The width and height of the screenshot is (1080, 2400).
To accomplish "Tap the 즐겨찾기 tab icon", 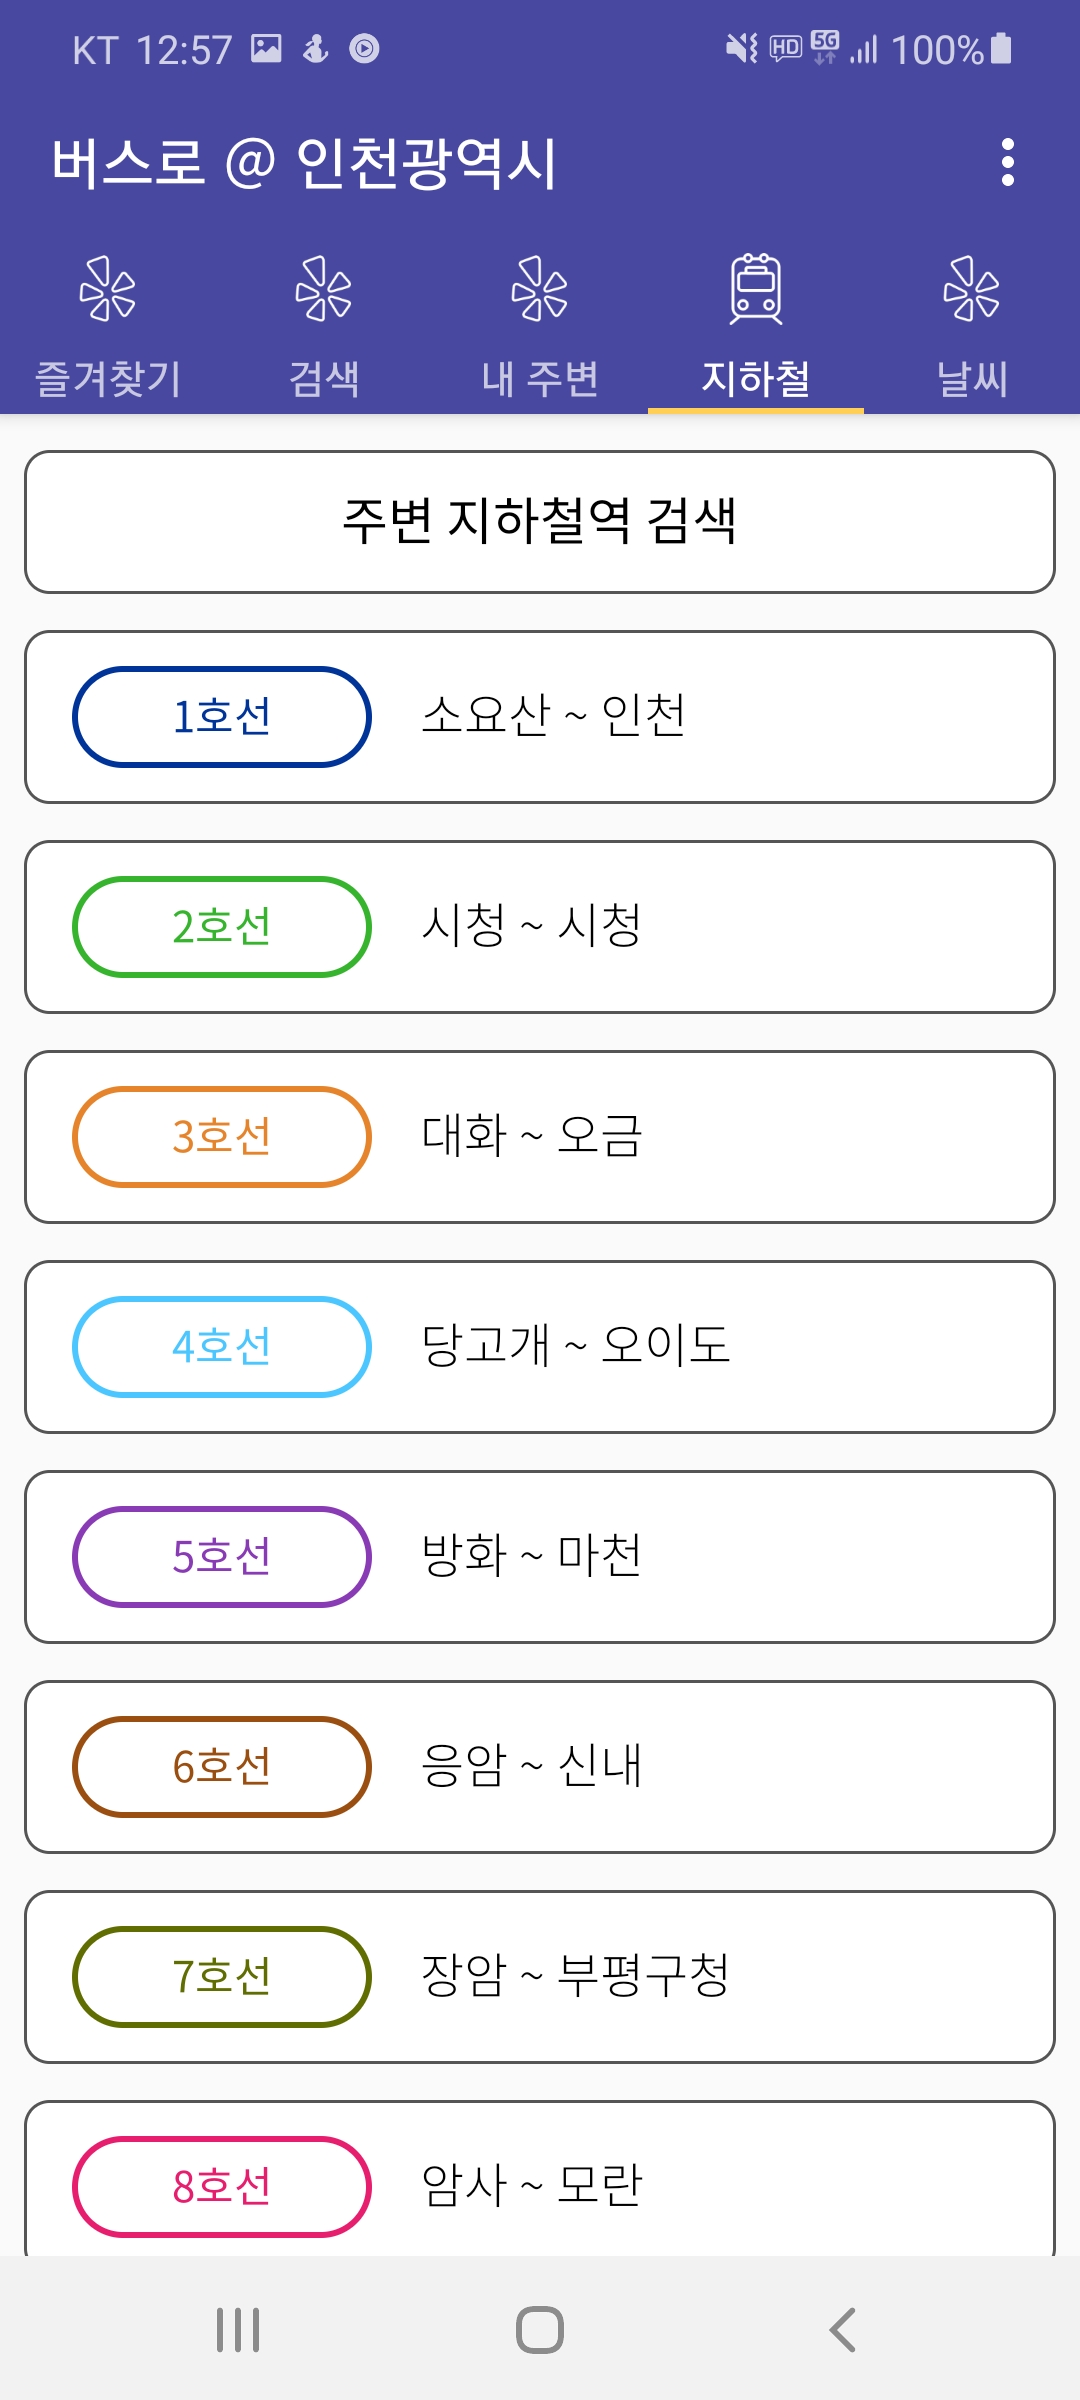I will pyautogui.click(x=108, y=289).
